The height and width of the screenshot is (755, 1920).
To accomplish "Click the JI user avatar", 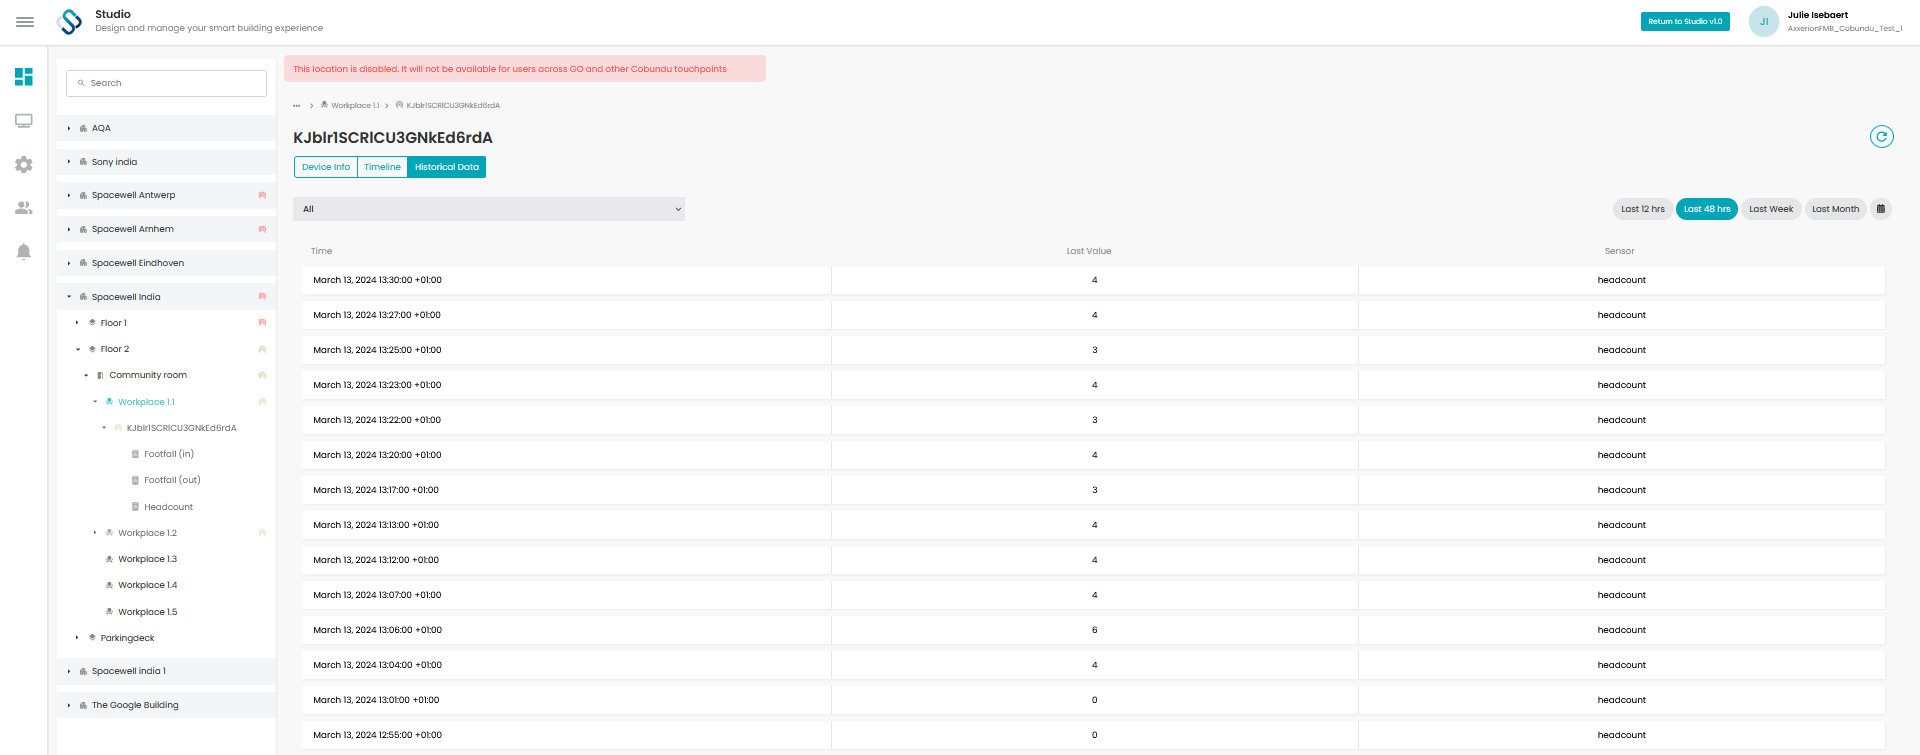I will click(1763, 21).
